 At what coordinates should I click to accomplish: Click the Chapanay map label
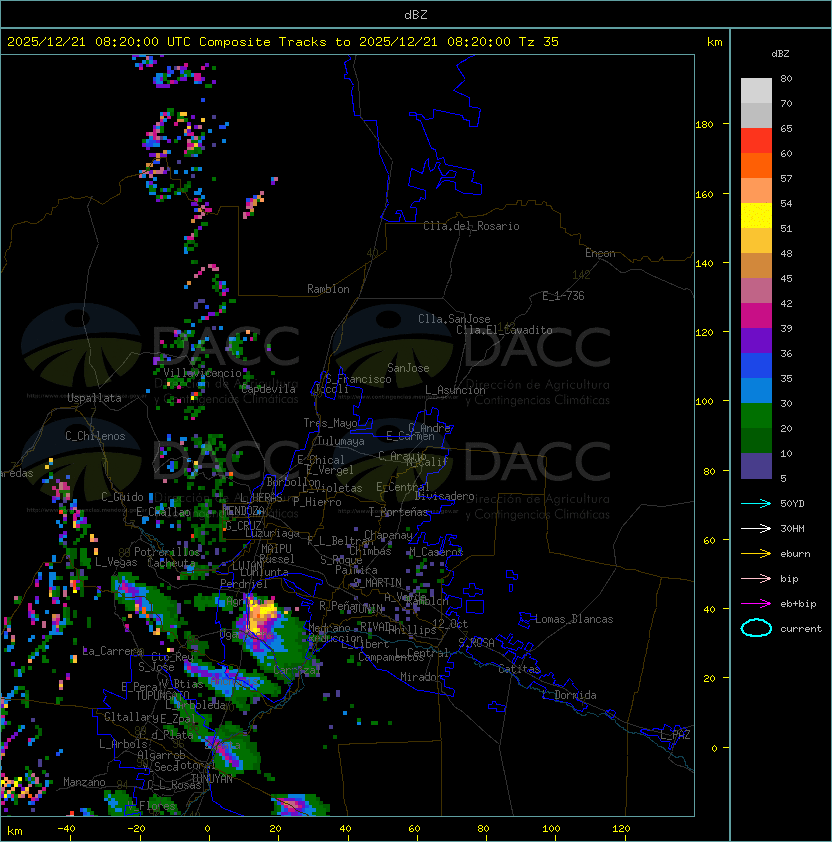(x=388, y=535)
